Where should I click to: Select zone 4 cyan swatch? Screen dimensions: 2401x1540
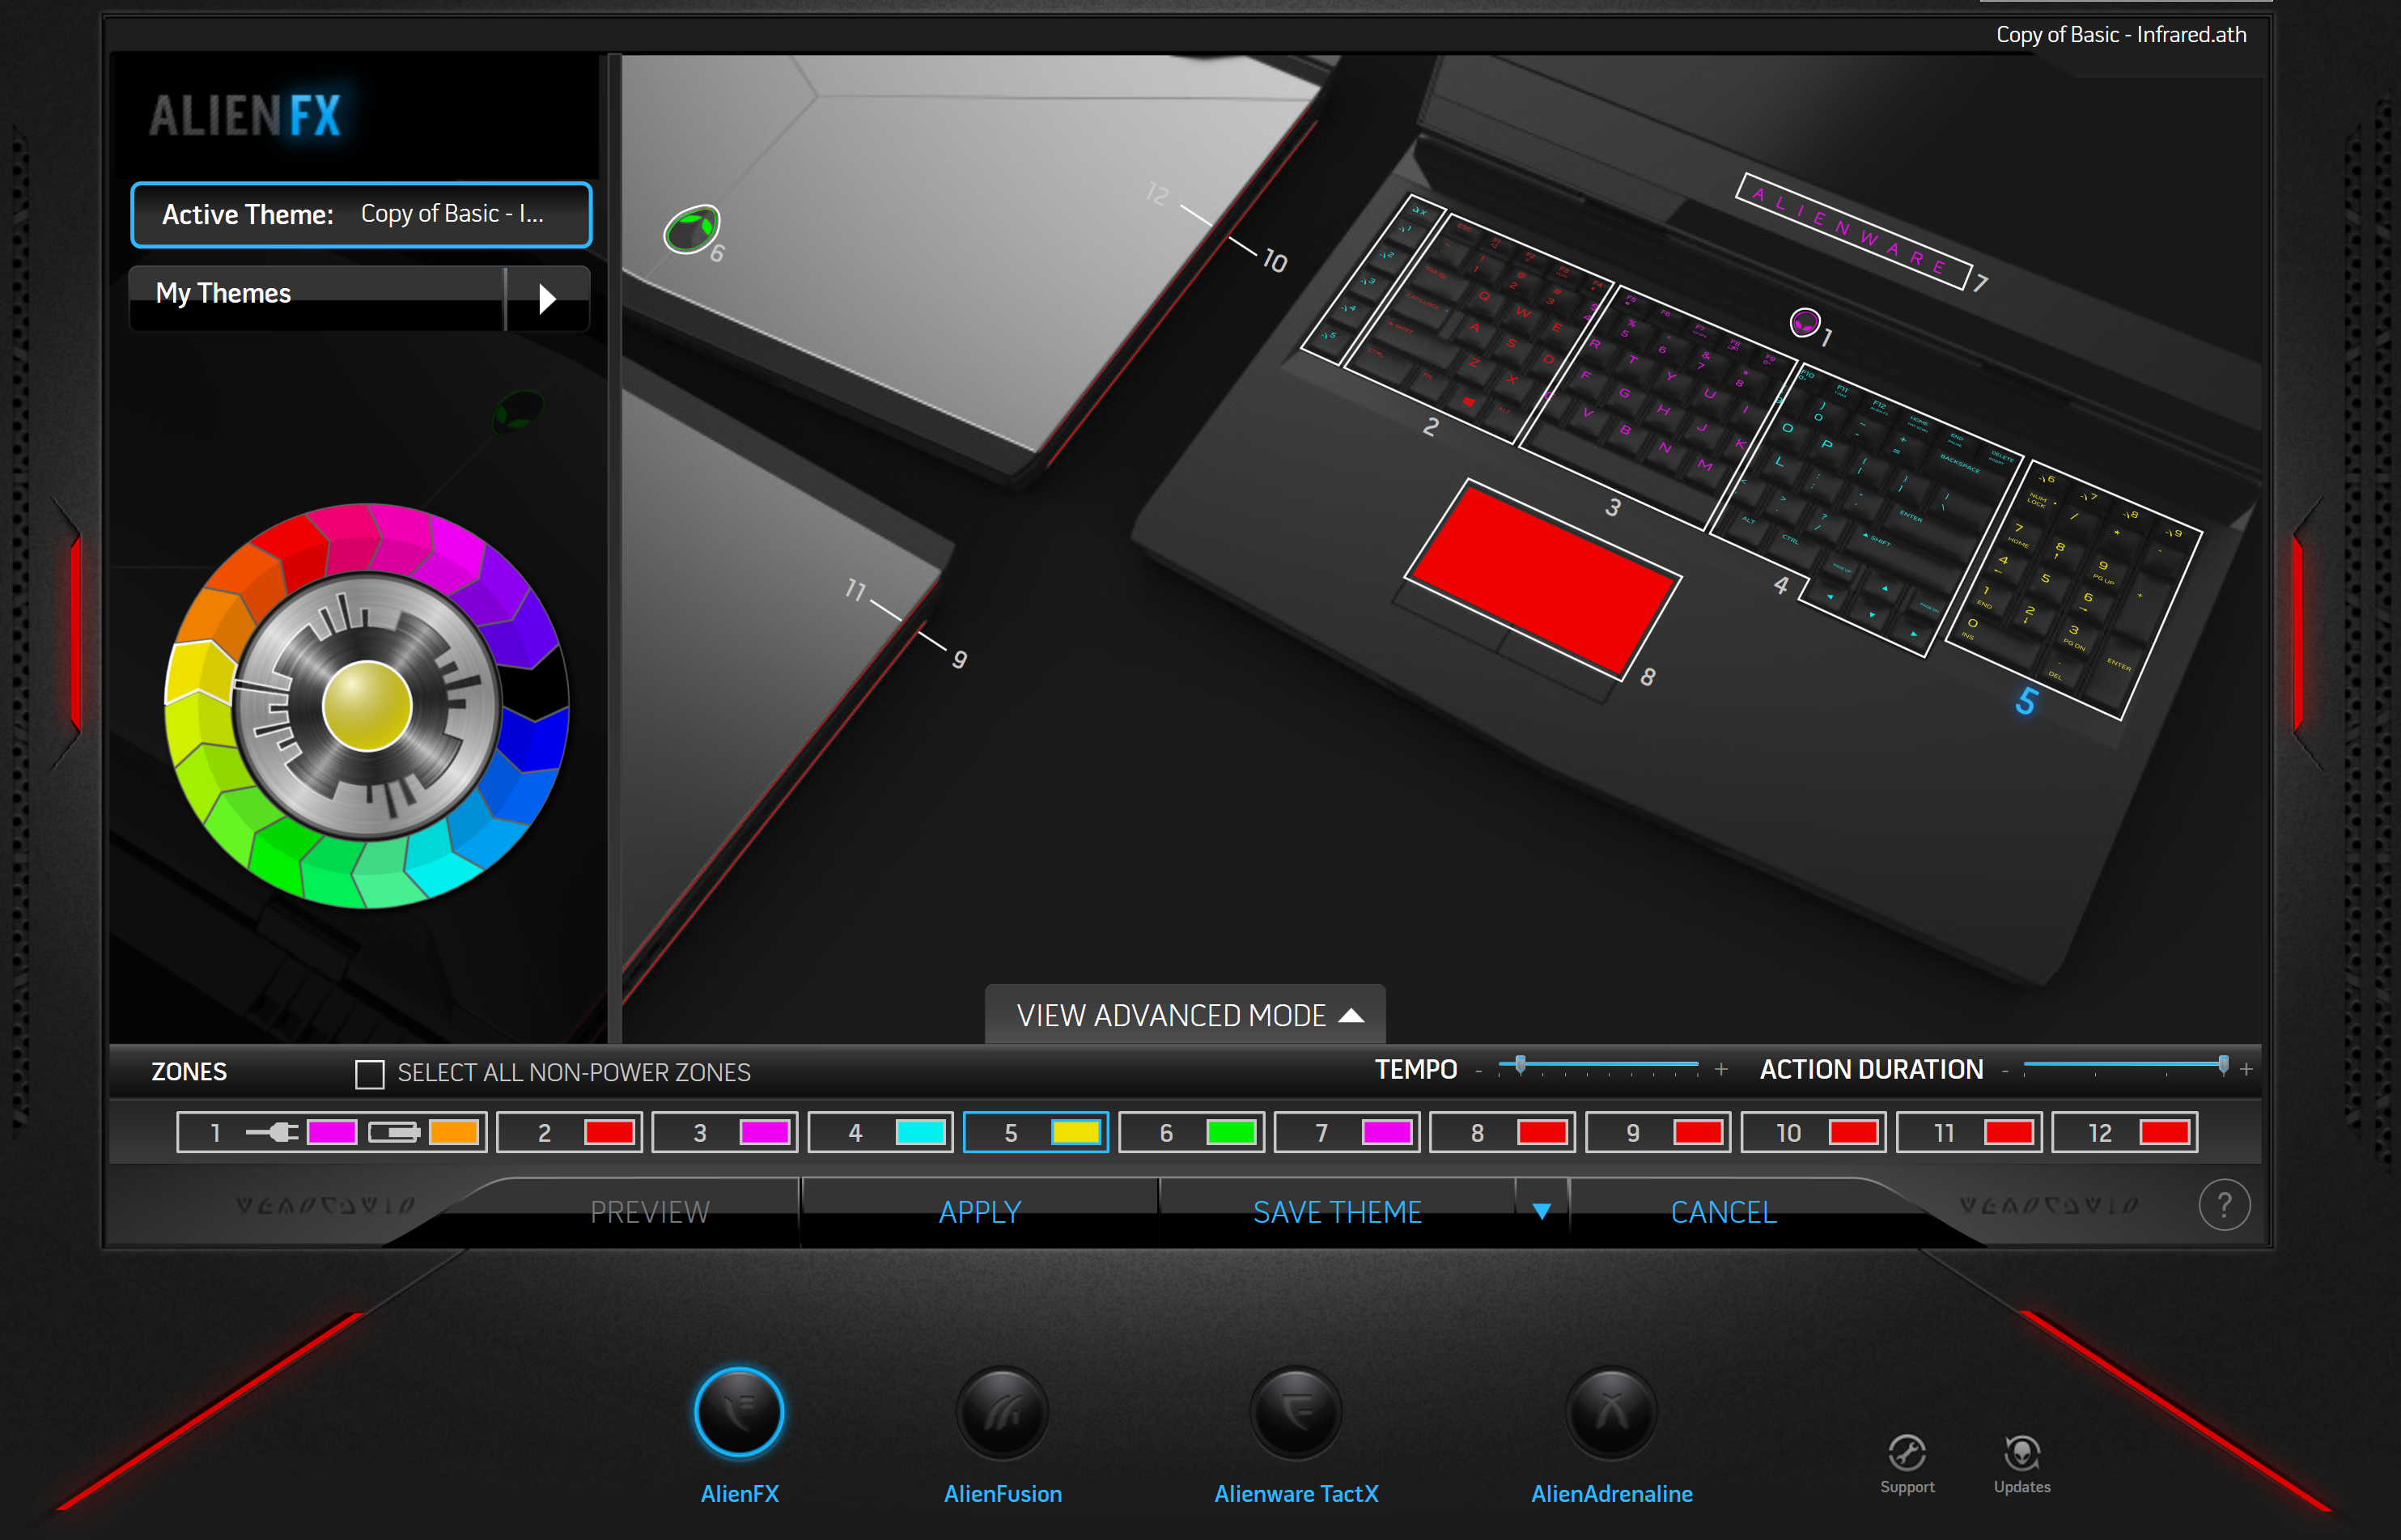[920, 1132]
